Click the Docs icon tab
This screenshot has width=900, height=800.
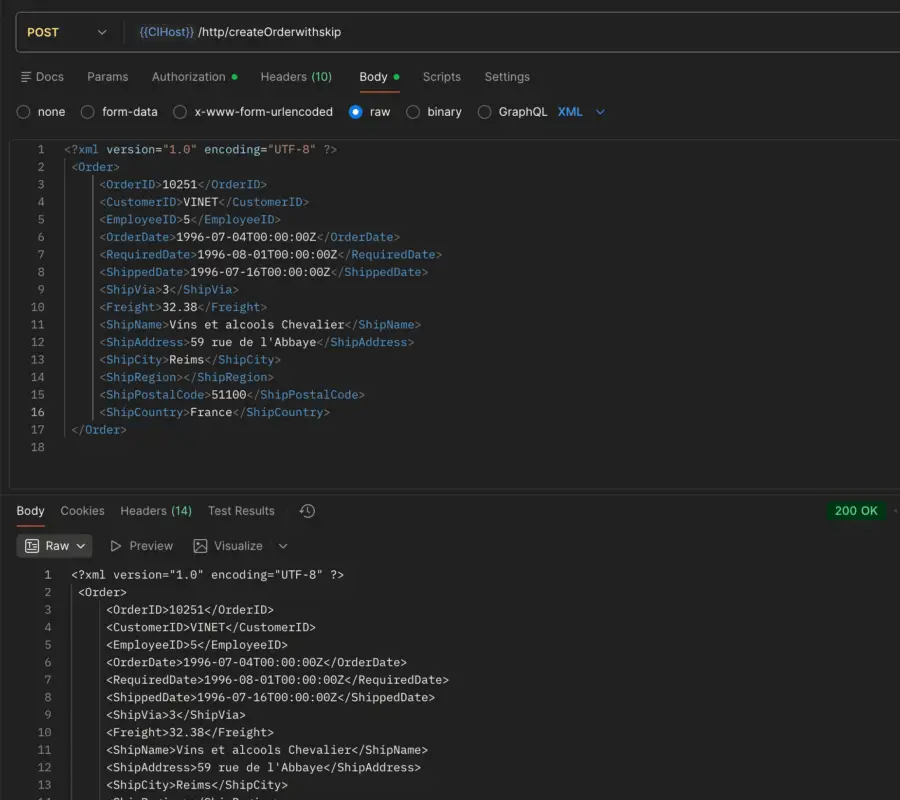[42, 77]
